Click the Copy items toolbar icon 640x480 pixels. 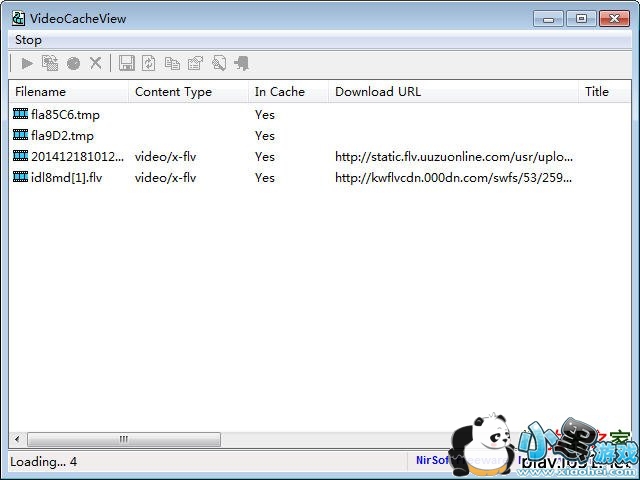[172, 64]
